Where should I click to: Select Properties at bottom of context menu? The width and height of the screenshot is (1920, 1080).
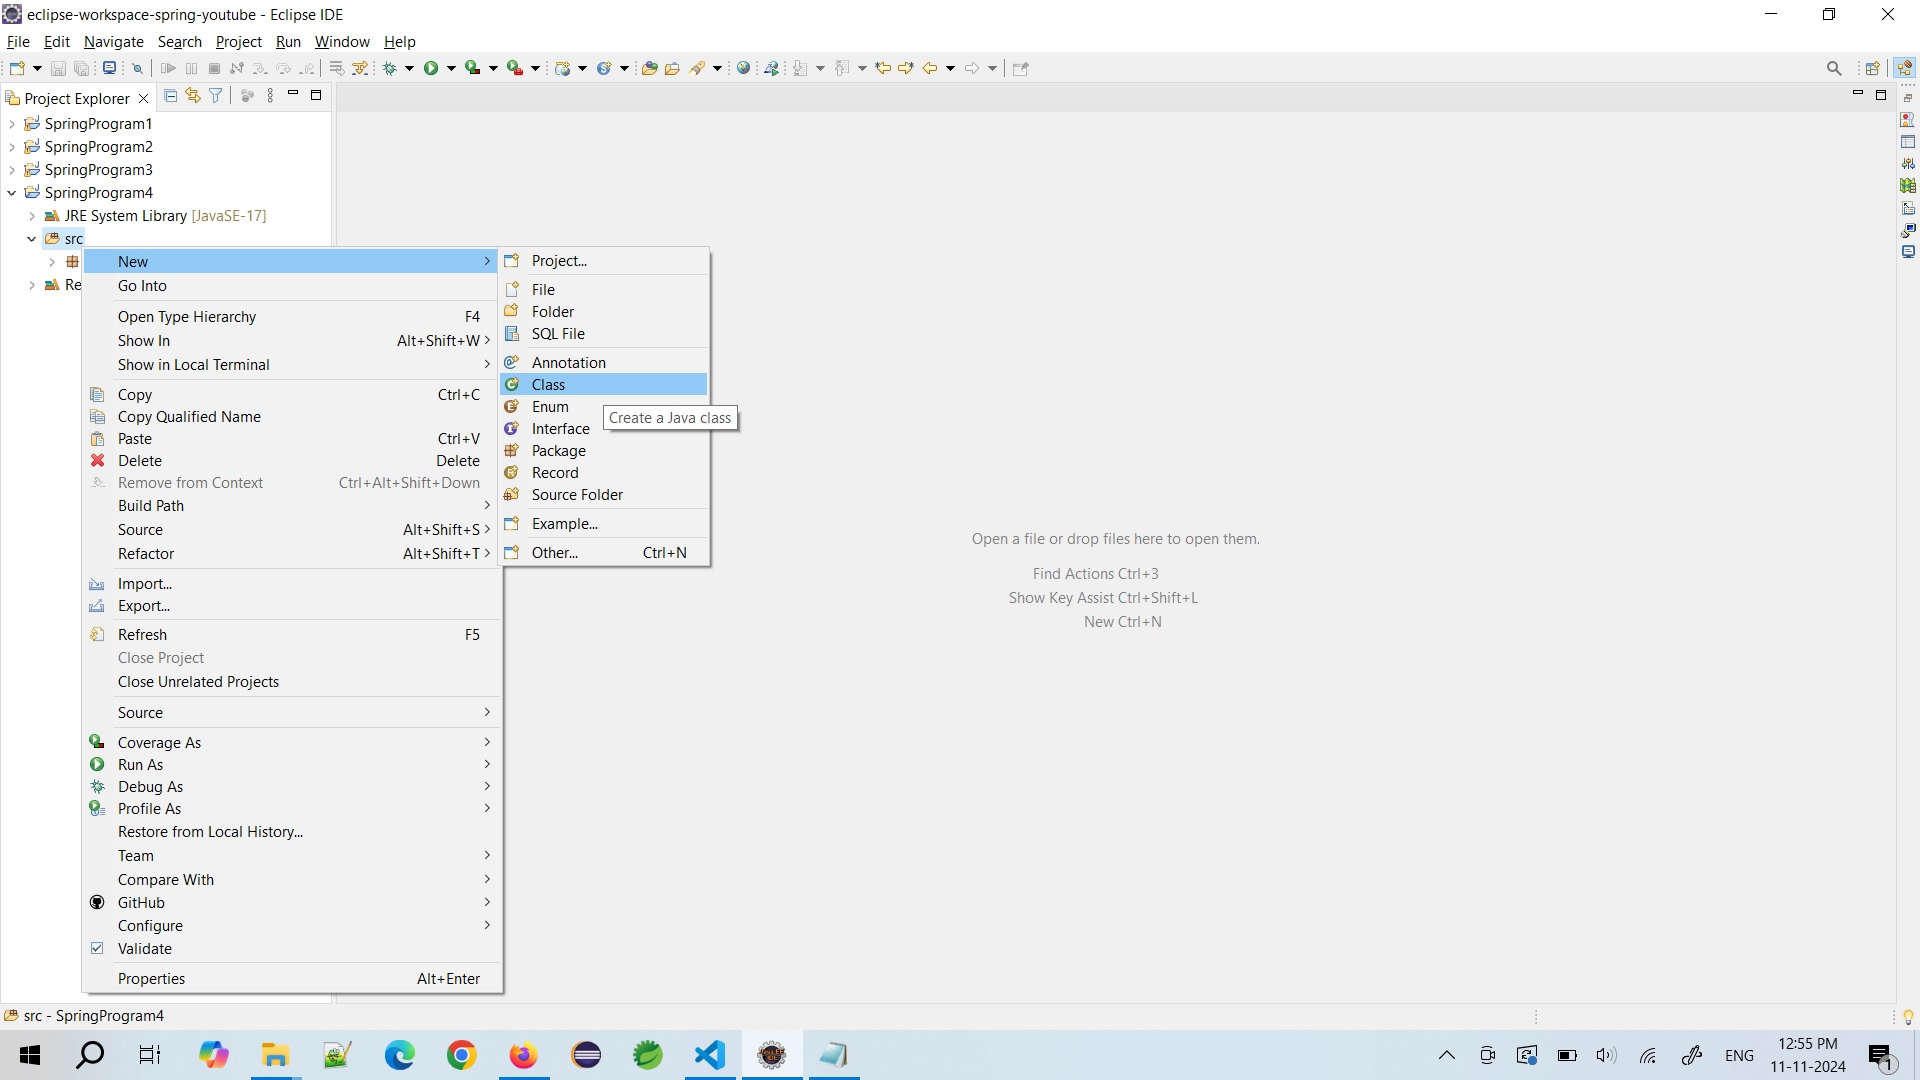[x=292, y=979]
